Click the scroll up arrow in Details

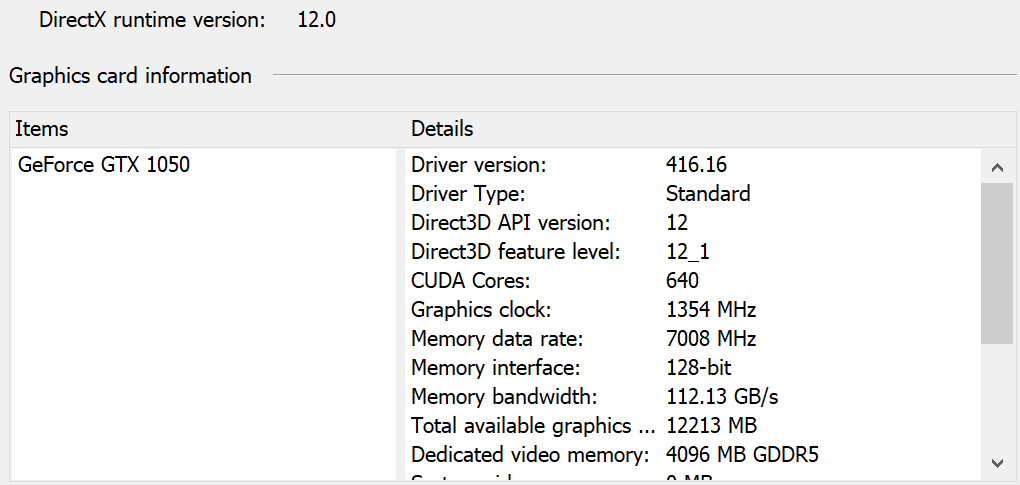996,166
